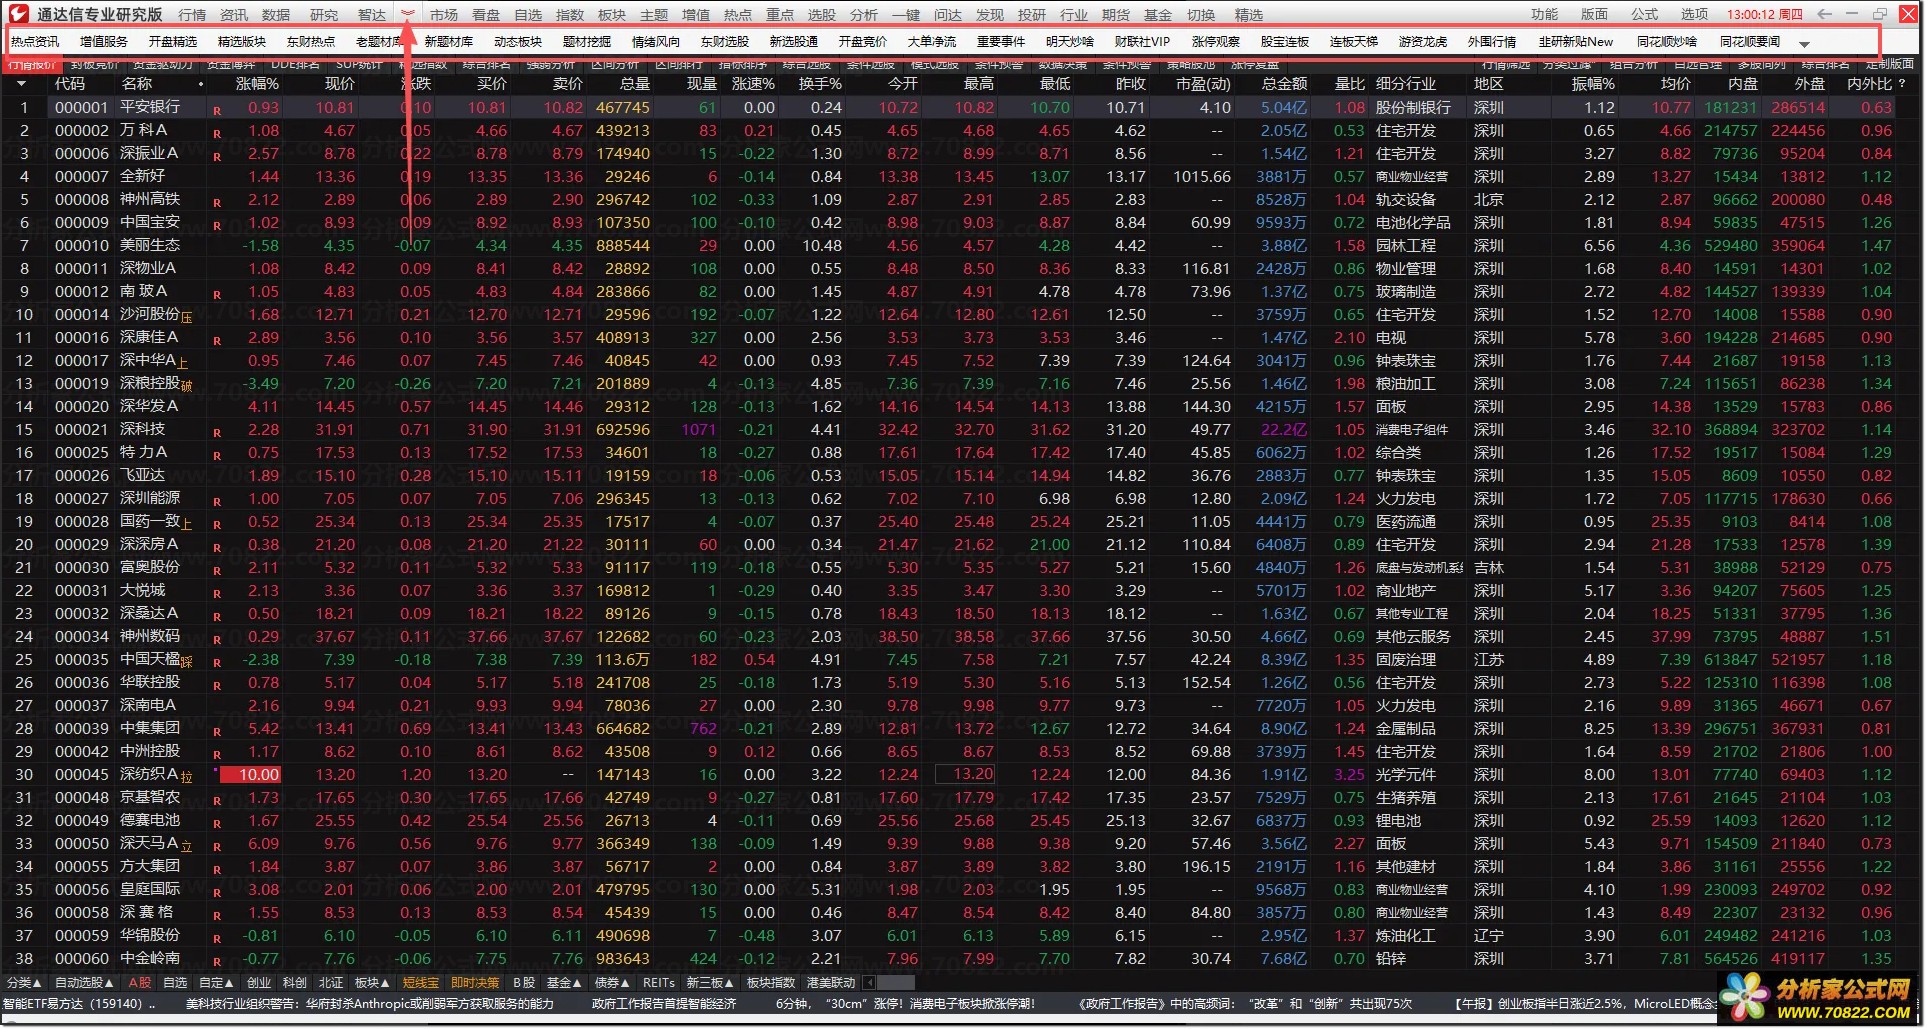Click the 分析家公式网 flower logo

(1745, 998)
